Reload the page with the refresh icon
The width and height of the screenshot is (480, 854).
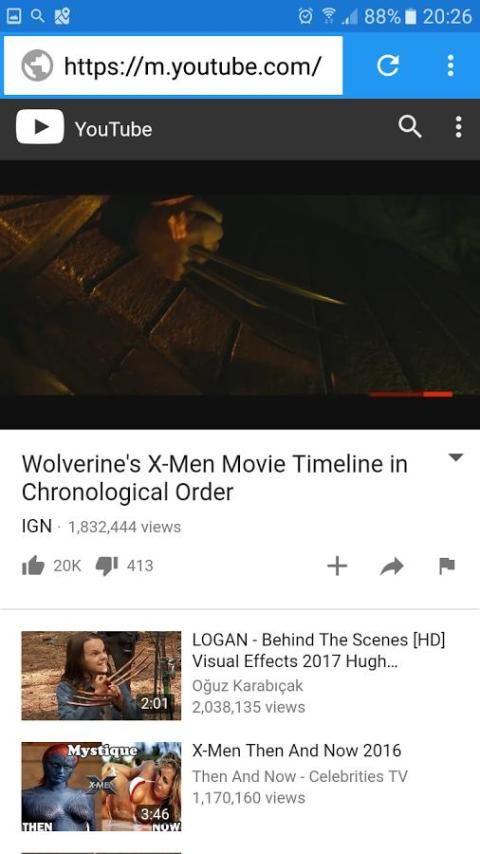(387, 65)
